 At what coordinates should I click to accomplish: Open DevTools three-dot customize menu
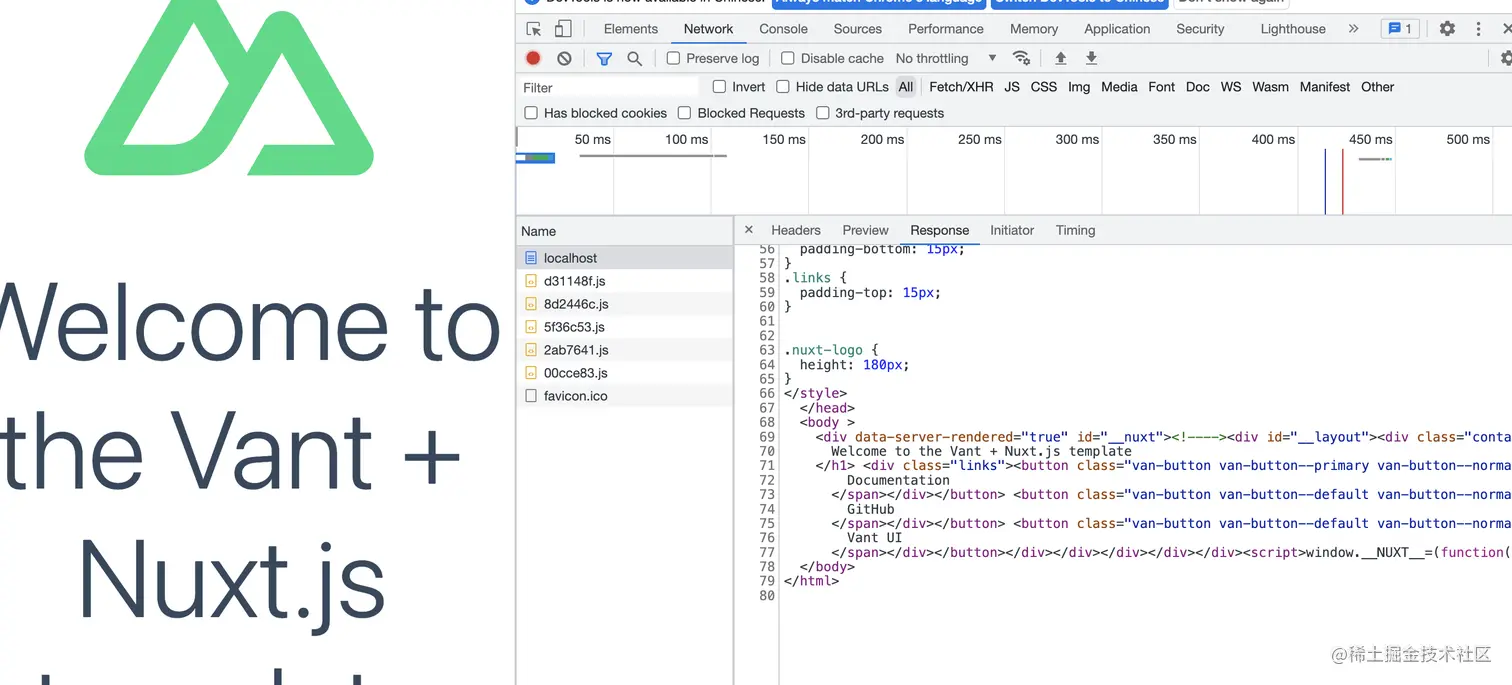1478,29
